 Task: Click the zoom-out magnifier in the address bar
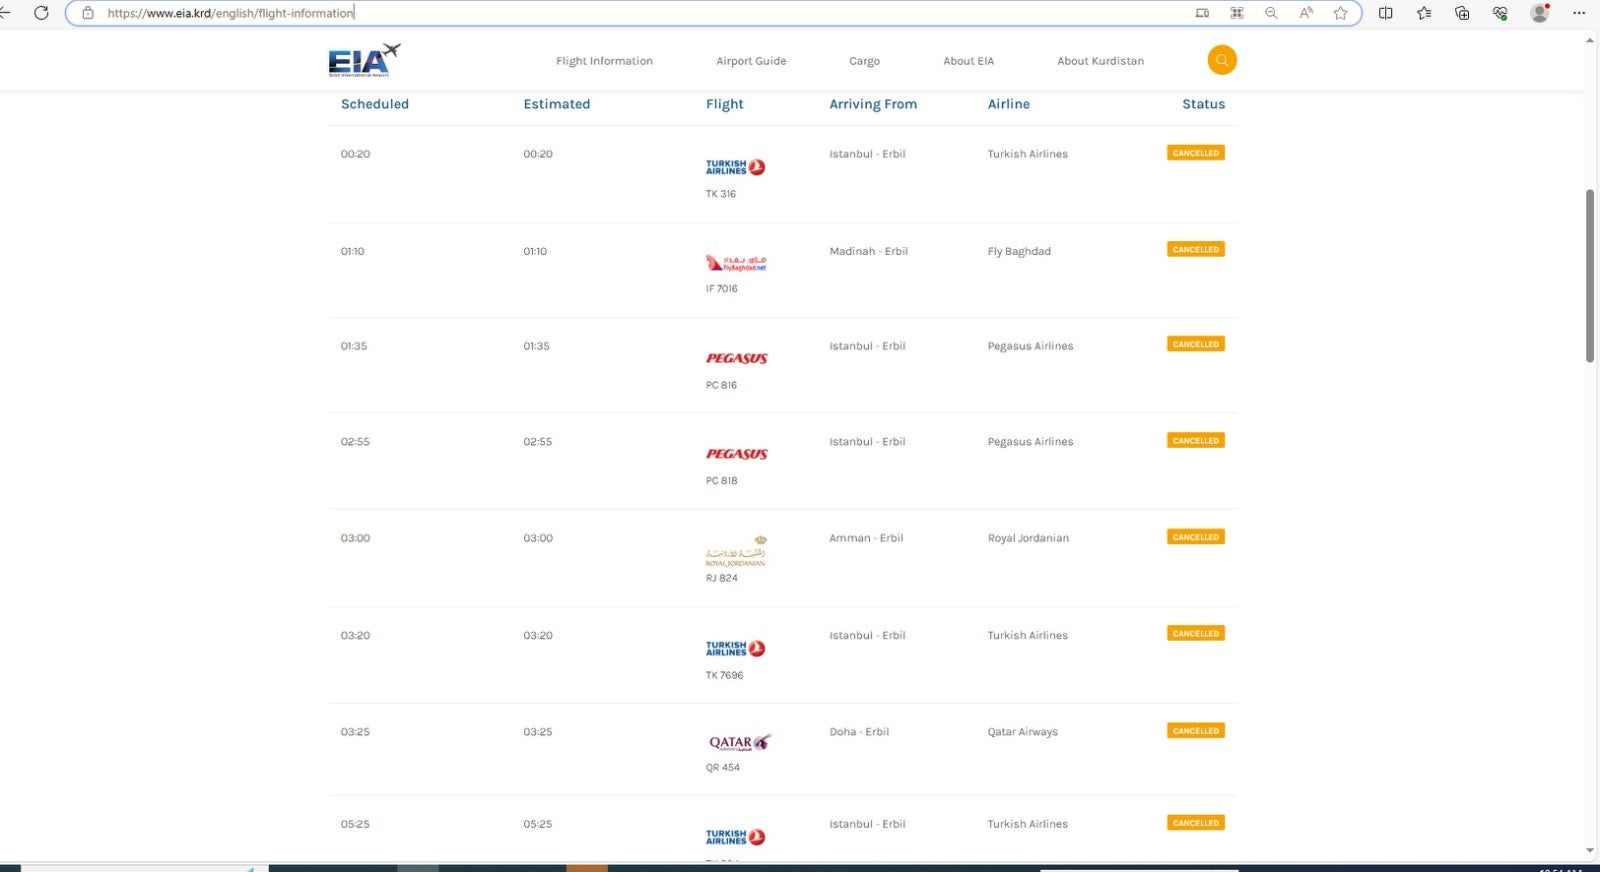pyautogui.click(x=1271, y=13)
